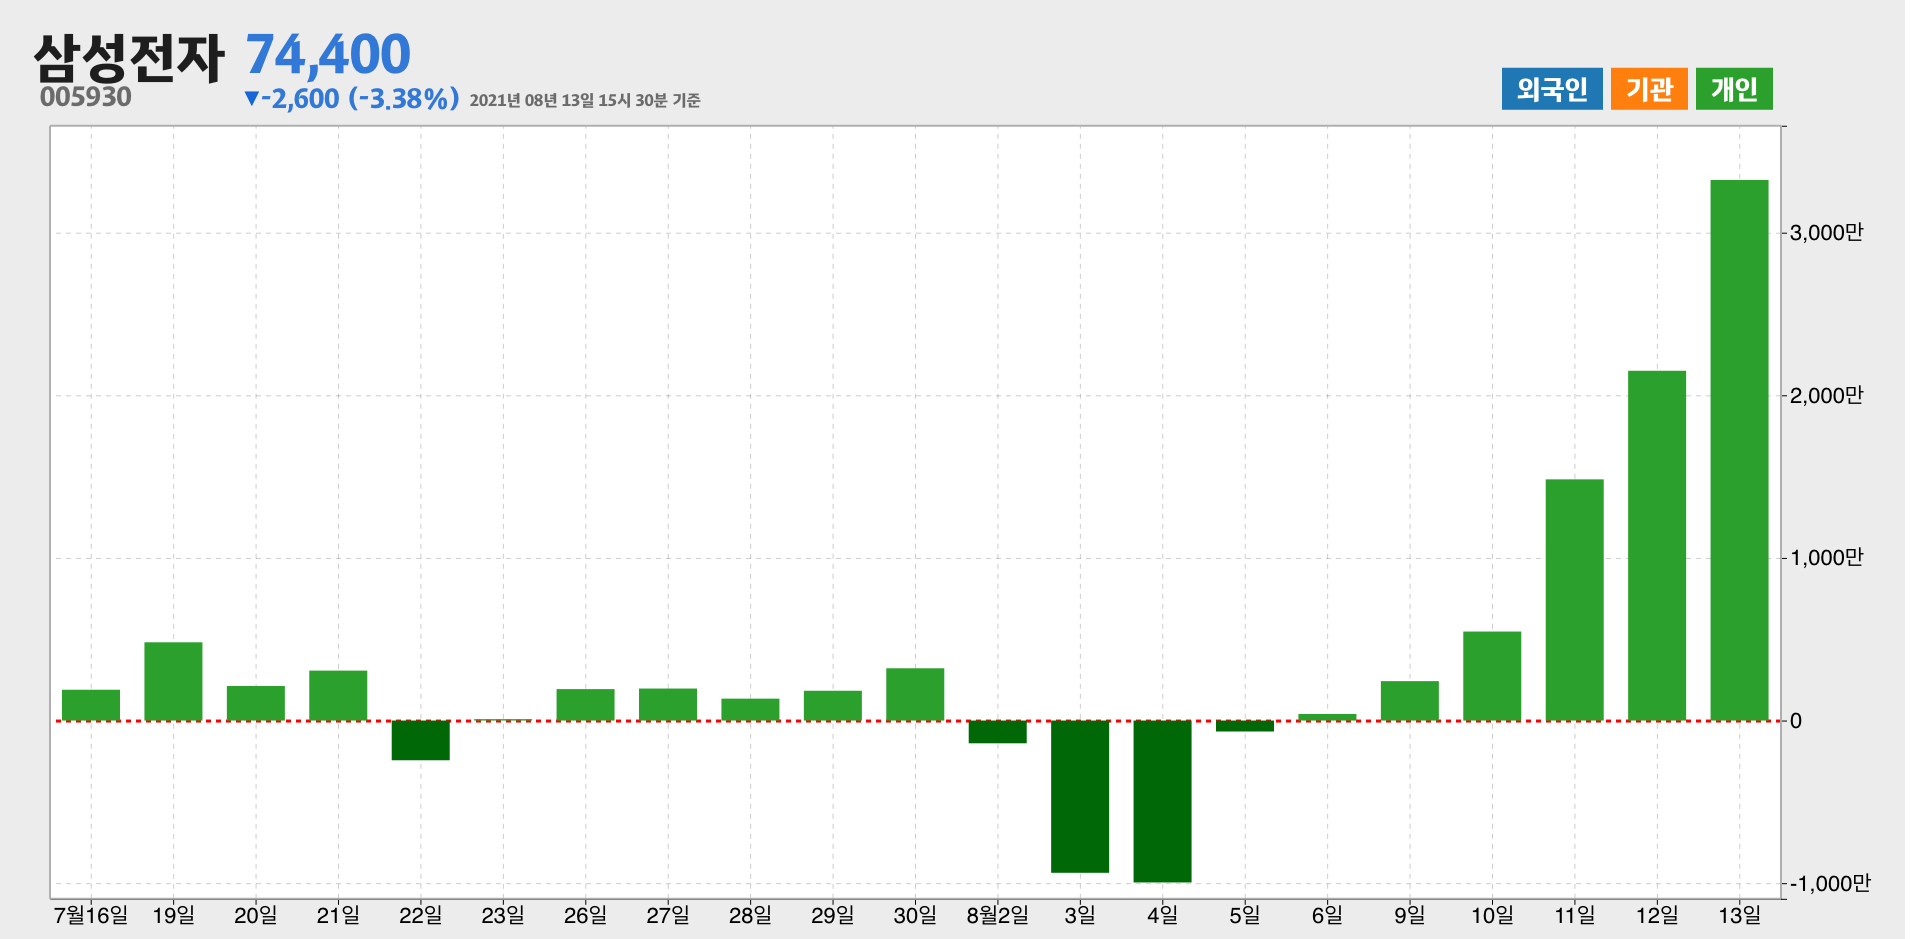The width and height of the screenshot is (1920, 939).
Task: Click the bar for 19일
Action: pos(173,681)
